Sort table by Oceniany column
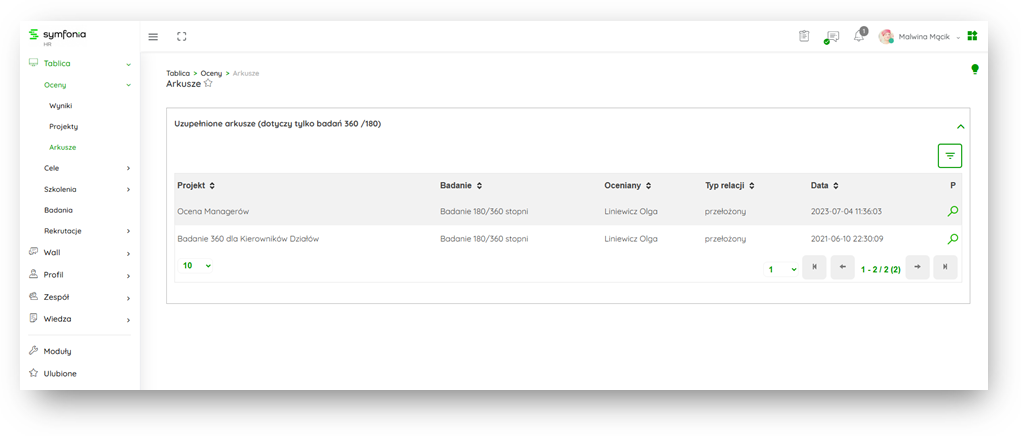The height and width of the screenshot is (436, 1021). coord(628,185)
